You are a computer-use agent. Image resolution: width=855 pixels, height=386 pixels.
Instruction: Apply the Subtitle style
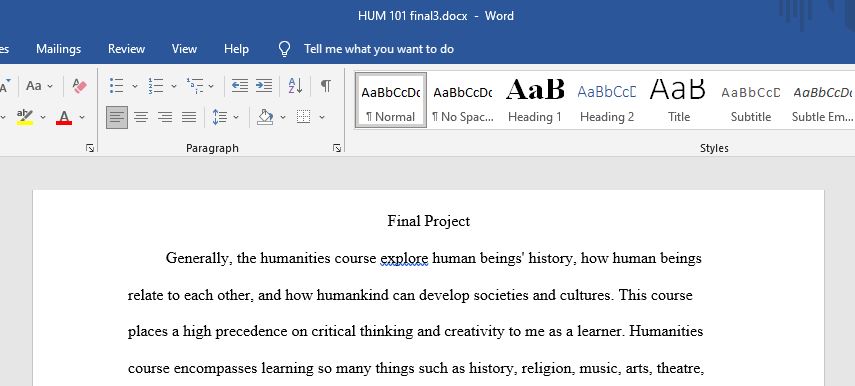click(x=750, y=101)
